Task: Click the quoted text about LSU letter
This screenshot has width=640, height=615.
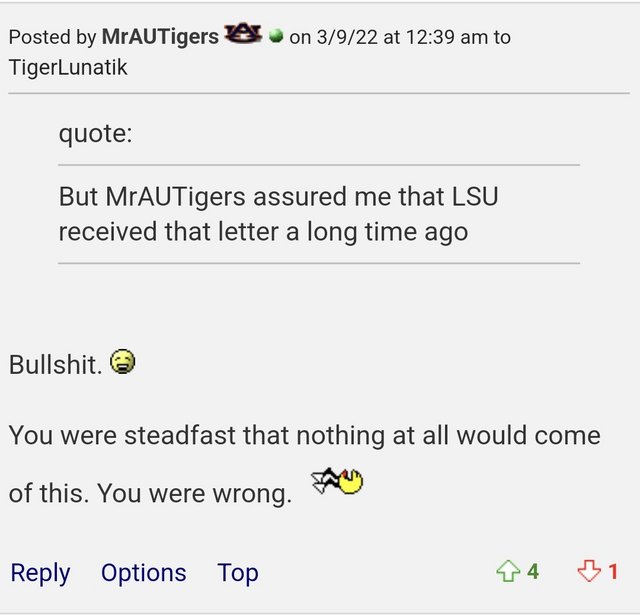Action: [x=278, y=214]
